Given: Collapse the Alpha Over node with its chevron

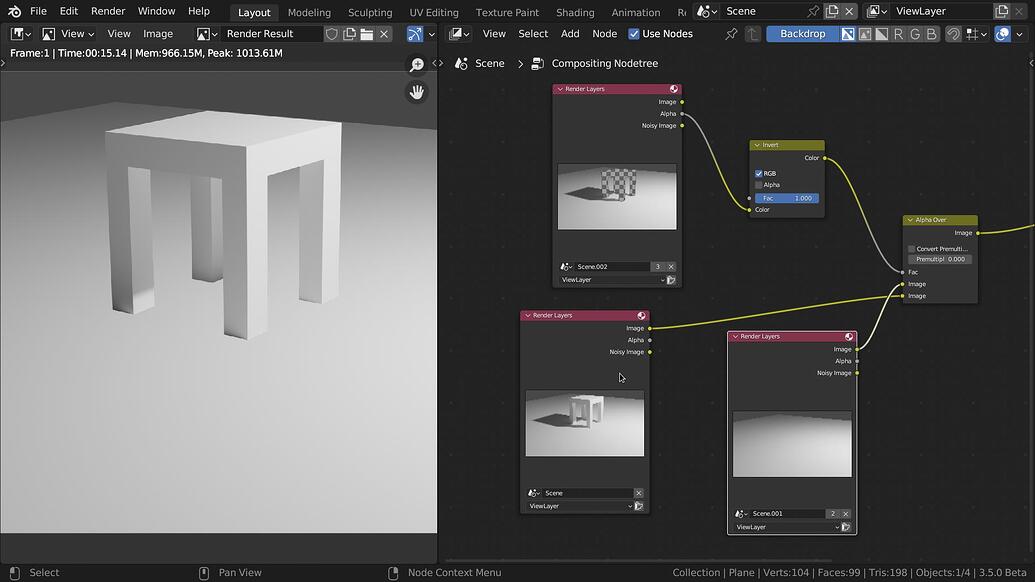Looking at the screenshot, I should coord(910,220).
